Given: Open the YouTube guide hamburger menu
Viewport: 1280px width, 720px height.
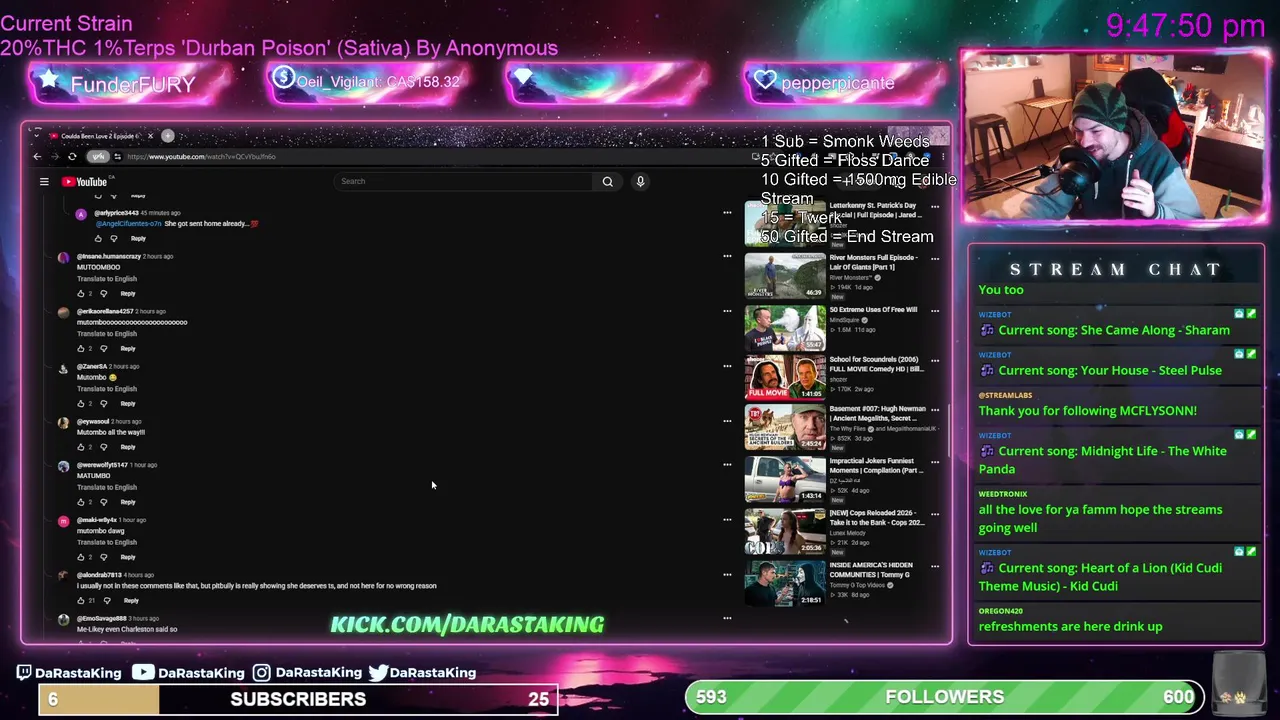Looking at the screenshot, I should (44, 181).
